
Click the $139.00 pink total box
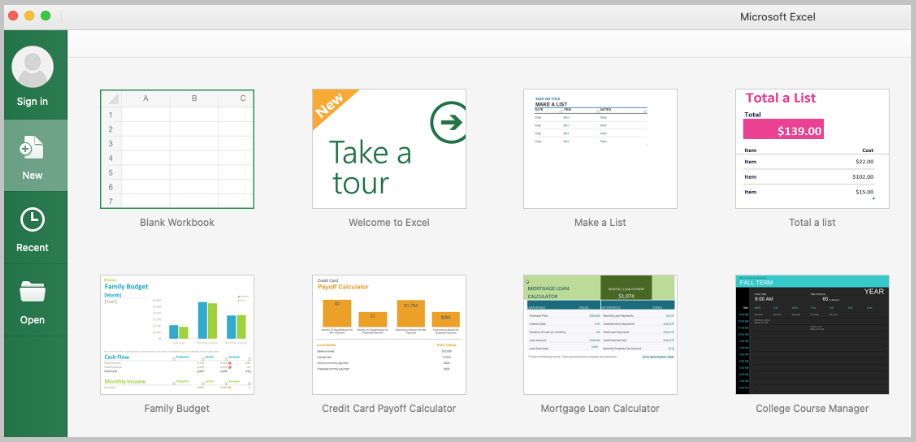pos(783,129)
